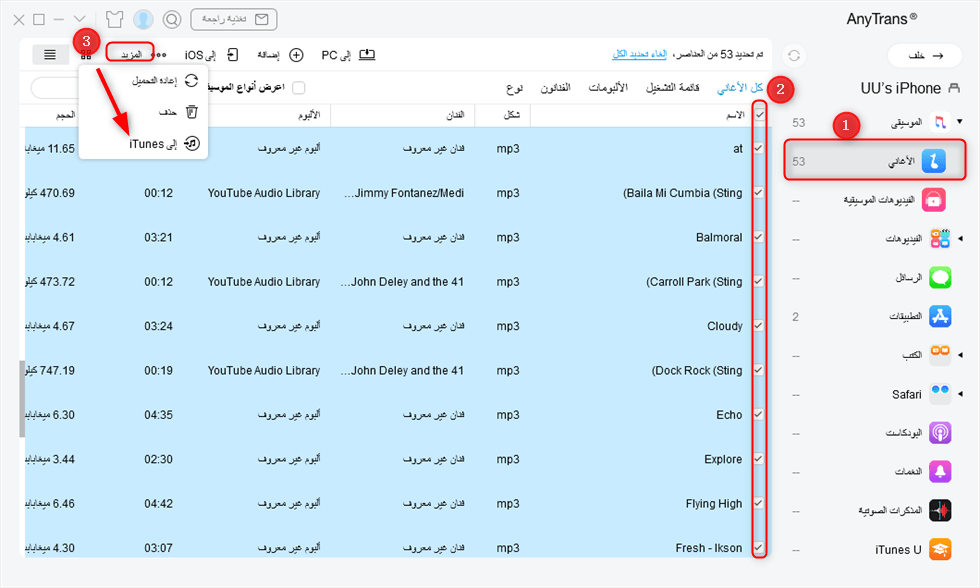Select حذف (Delete) from the open menu
Screen dimensions: 980x588
coord(152,113)
